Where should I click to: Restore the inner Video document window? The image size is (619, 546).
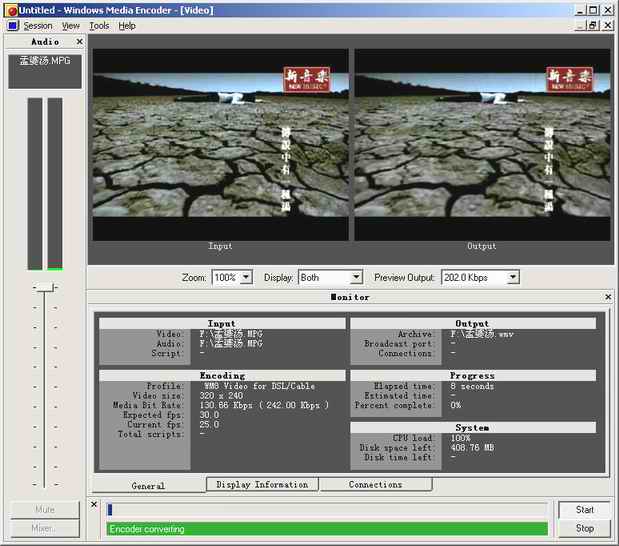(x=593, y=25)
